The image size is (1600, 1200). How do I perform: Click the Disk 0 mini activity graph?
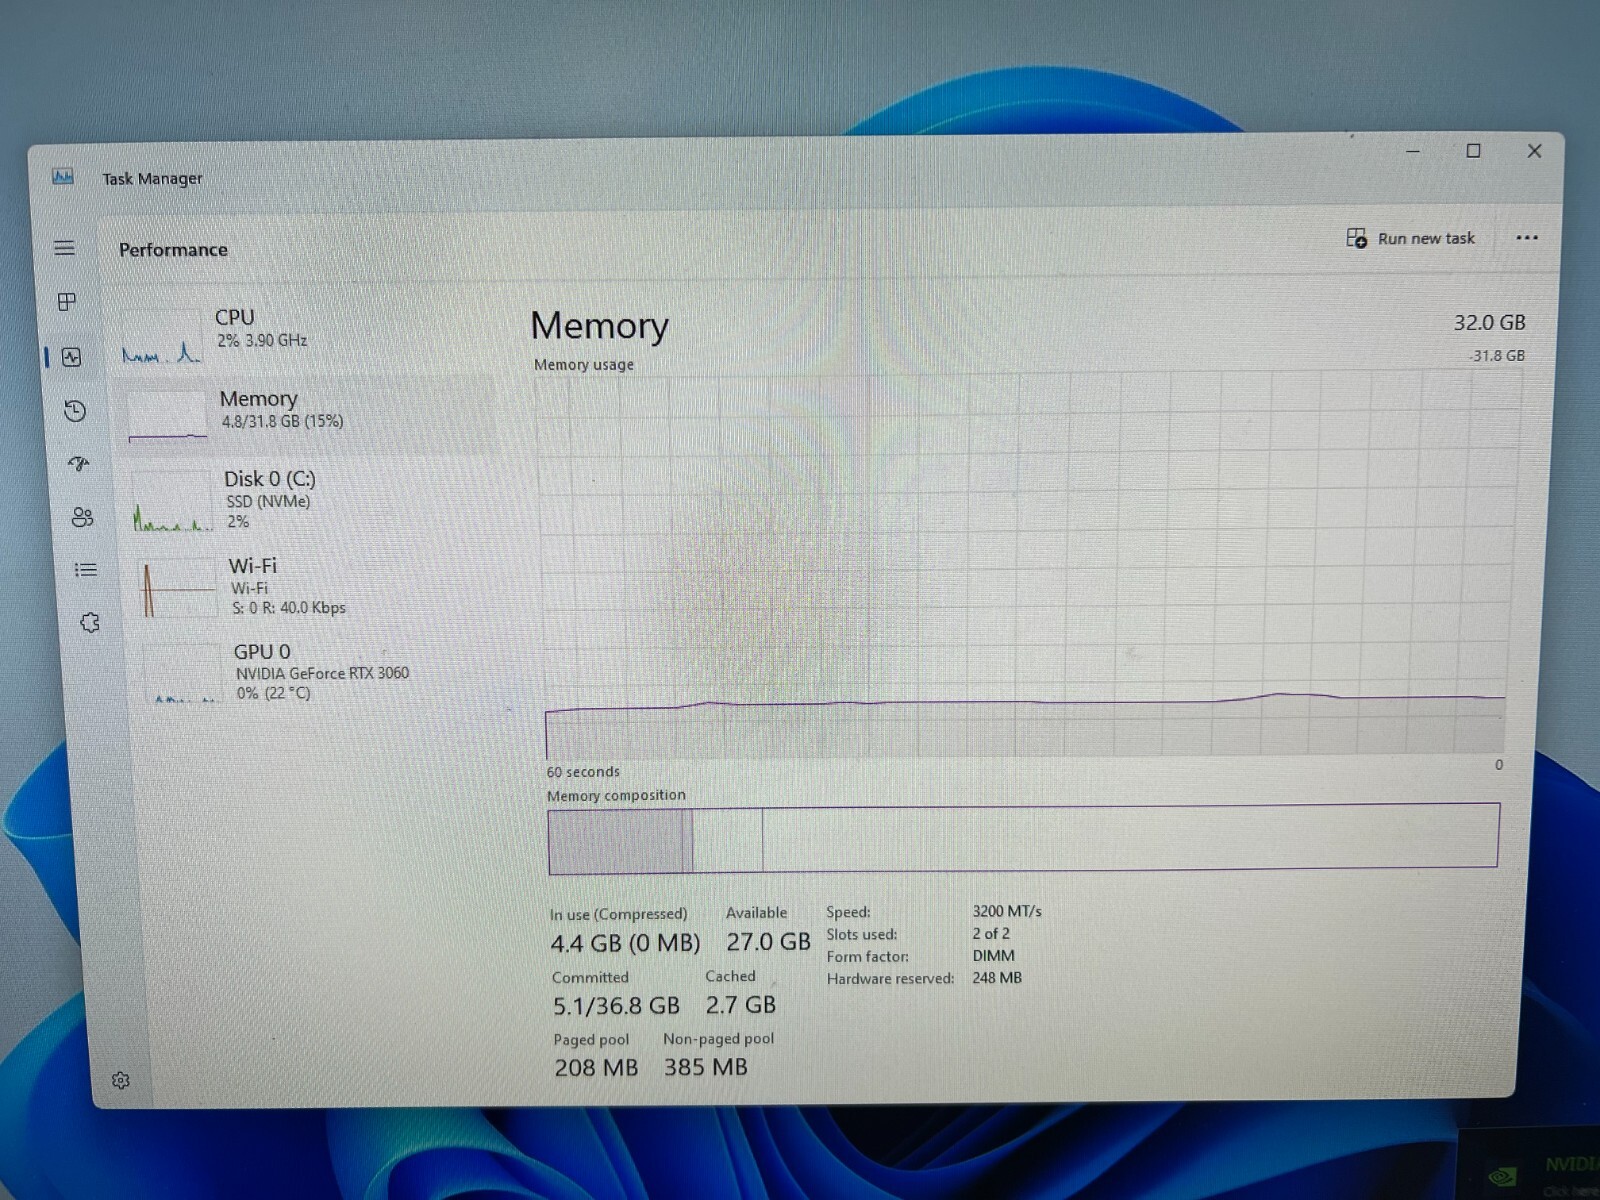[x=173, y=502]
